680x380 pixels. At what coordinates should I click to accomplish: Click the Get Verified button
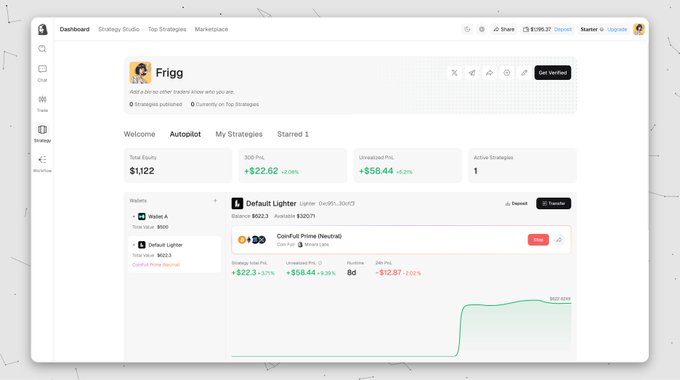click(552, 73)
